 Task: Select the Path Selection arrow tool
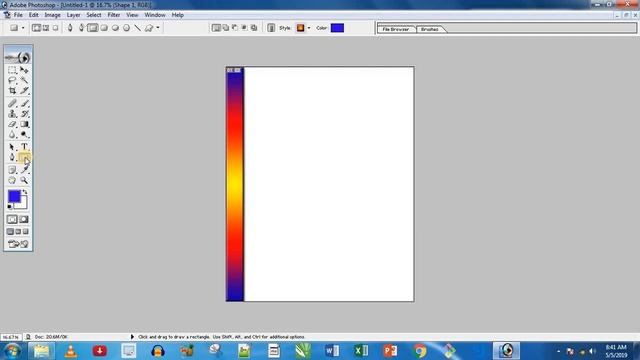12,147
